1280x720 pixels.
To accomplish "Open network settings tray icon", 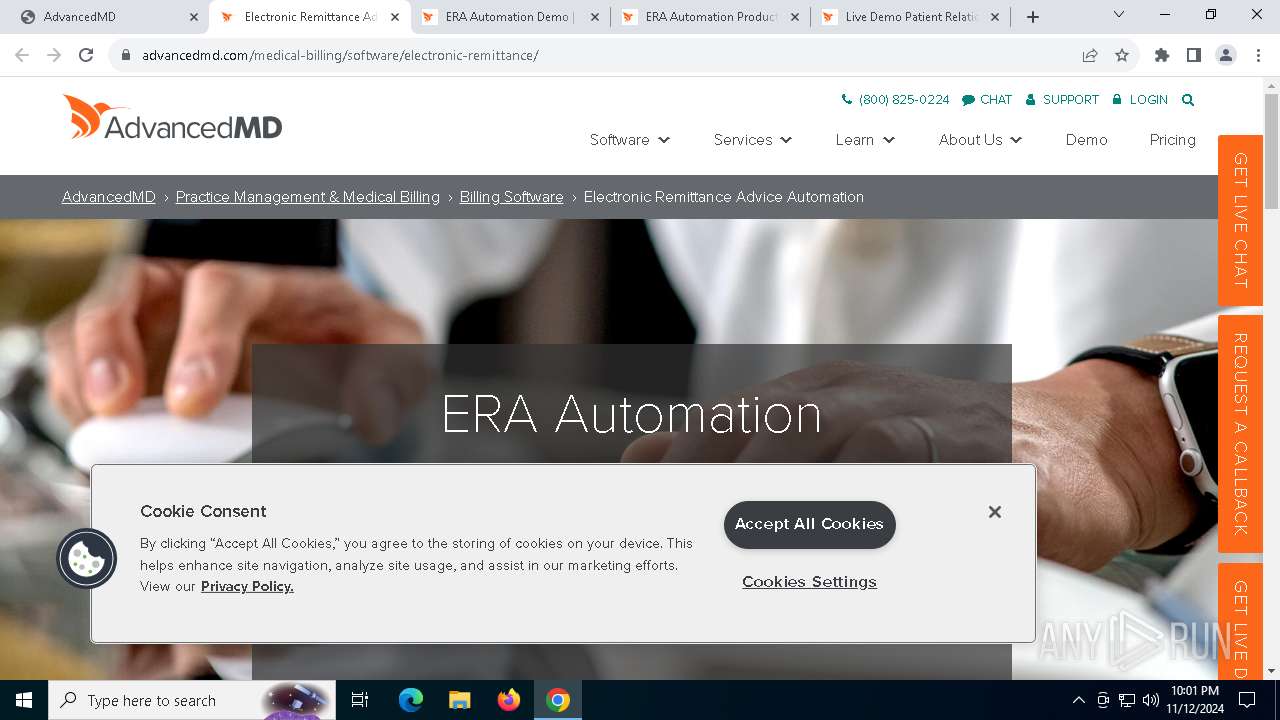I will tap(1127, 700).
